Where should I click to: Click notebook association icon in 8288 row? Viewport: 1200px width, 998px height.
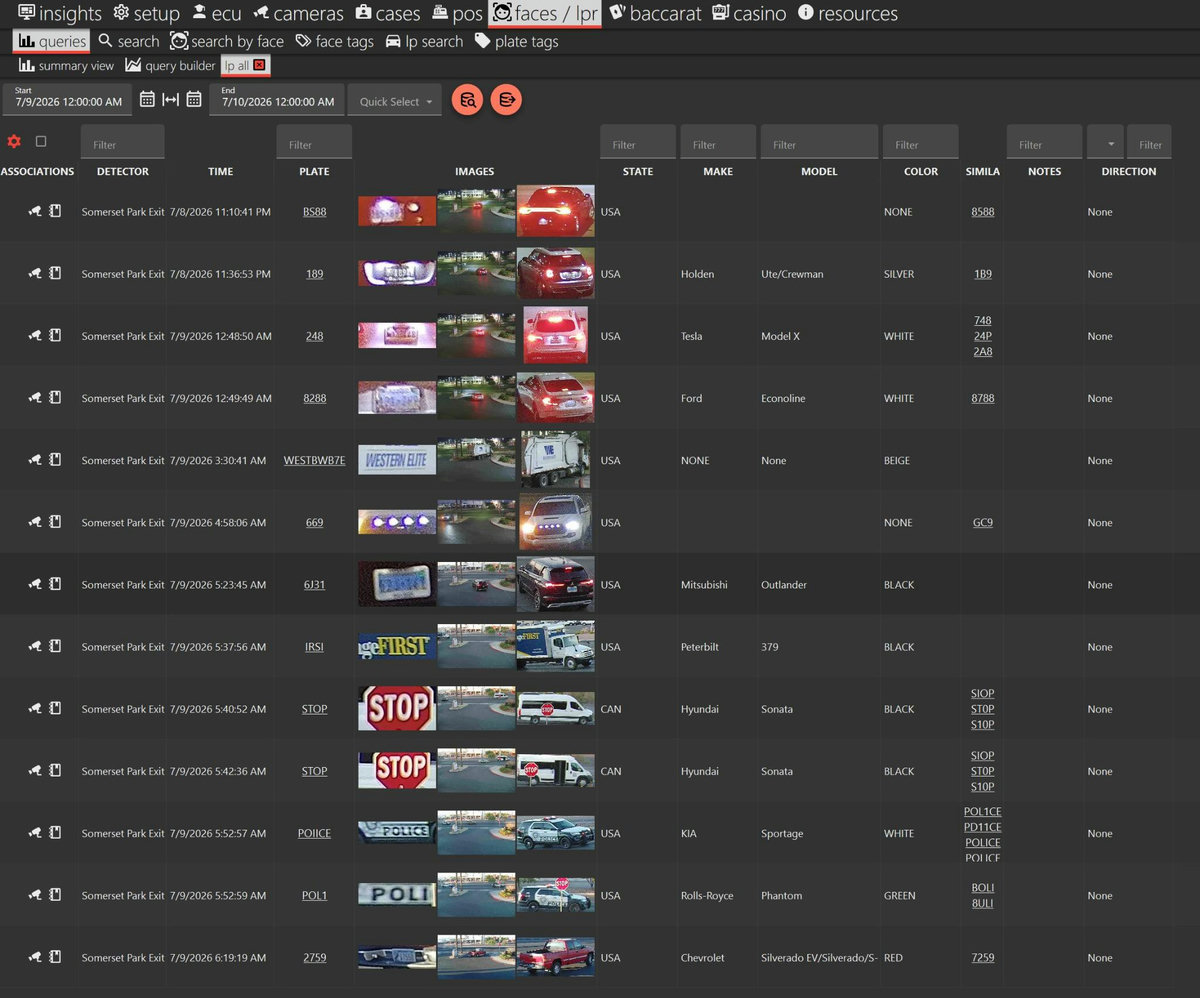pyautogui.click(x=55, y=398)
